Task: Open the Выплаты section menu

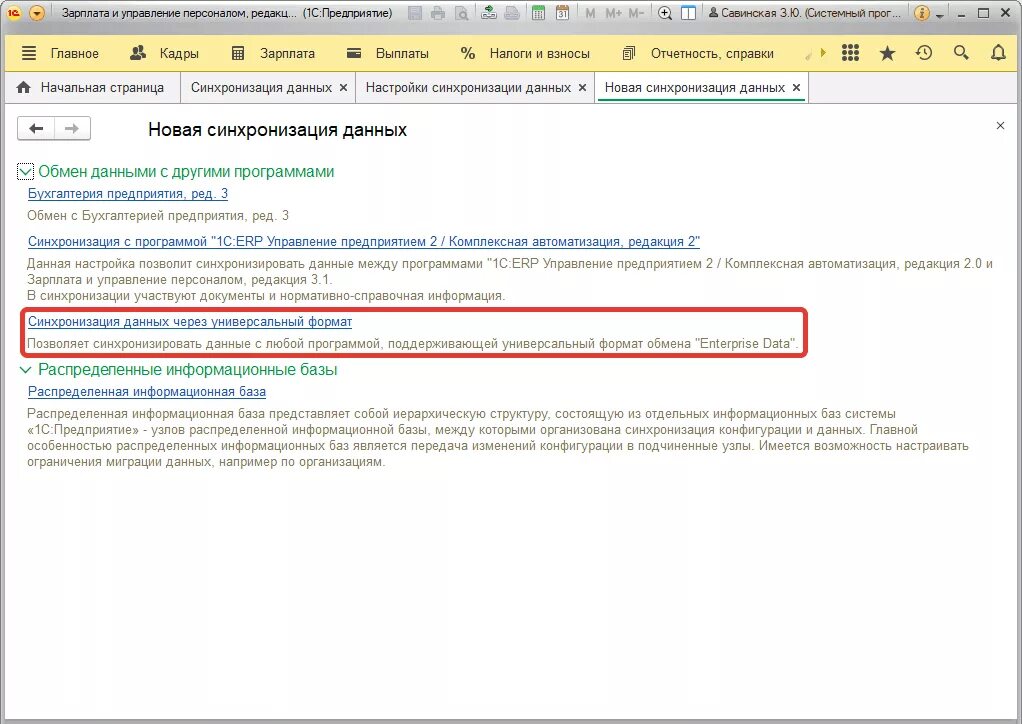Action: [402, 53]
